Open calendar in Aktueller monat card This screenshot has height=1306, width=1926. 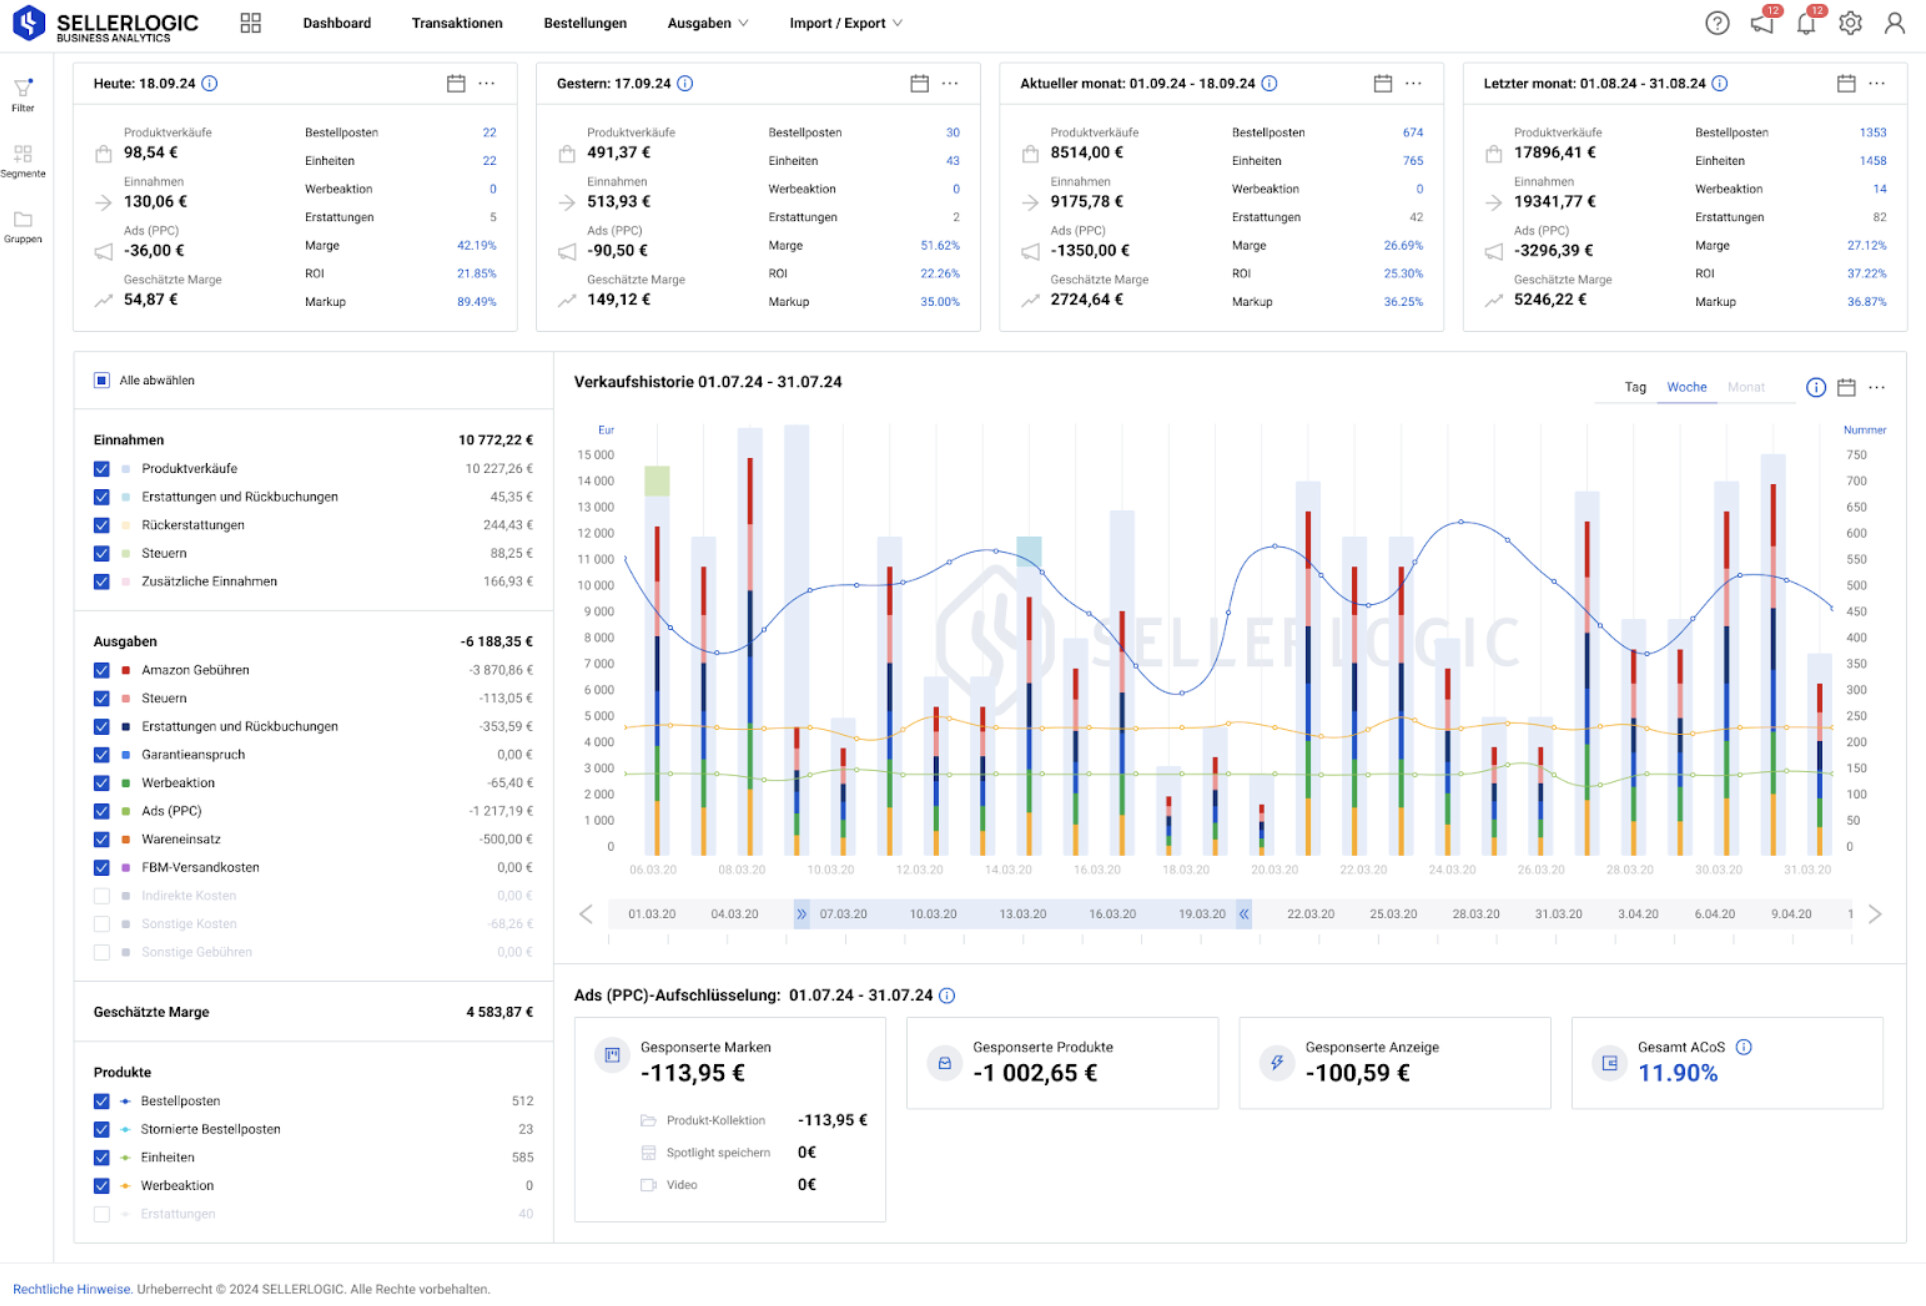(x=1382, y=83)
